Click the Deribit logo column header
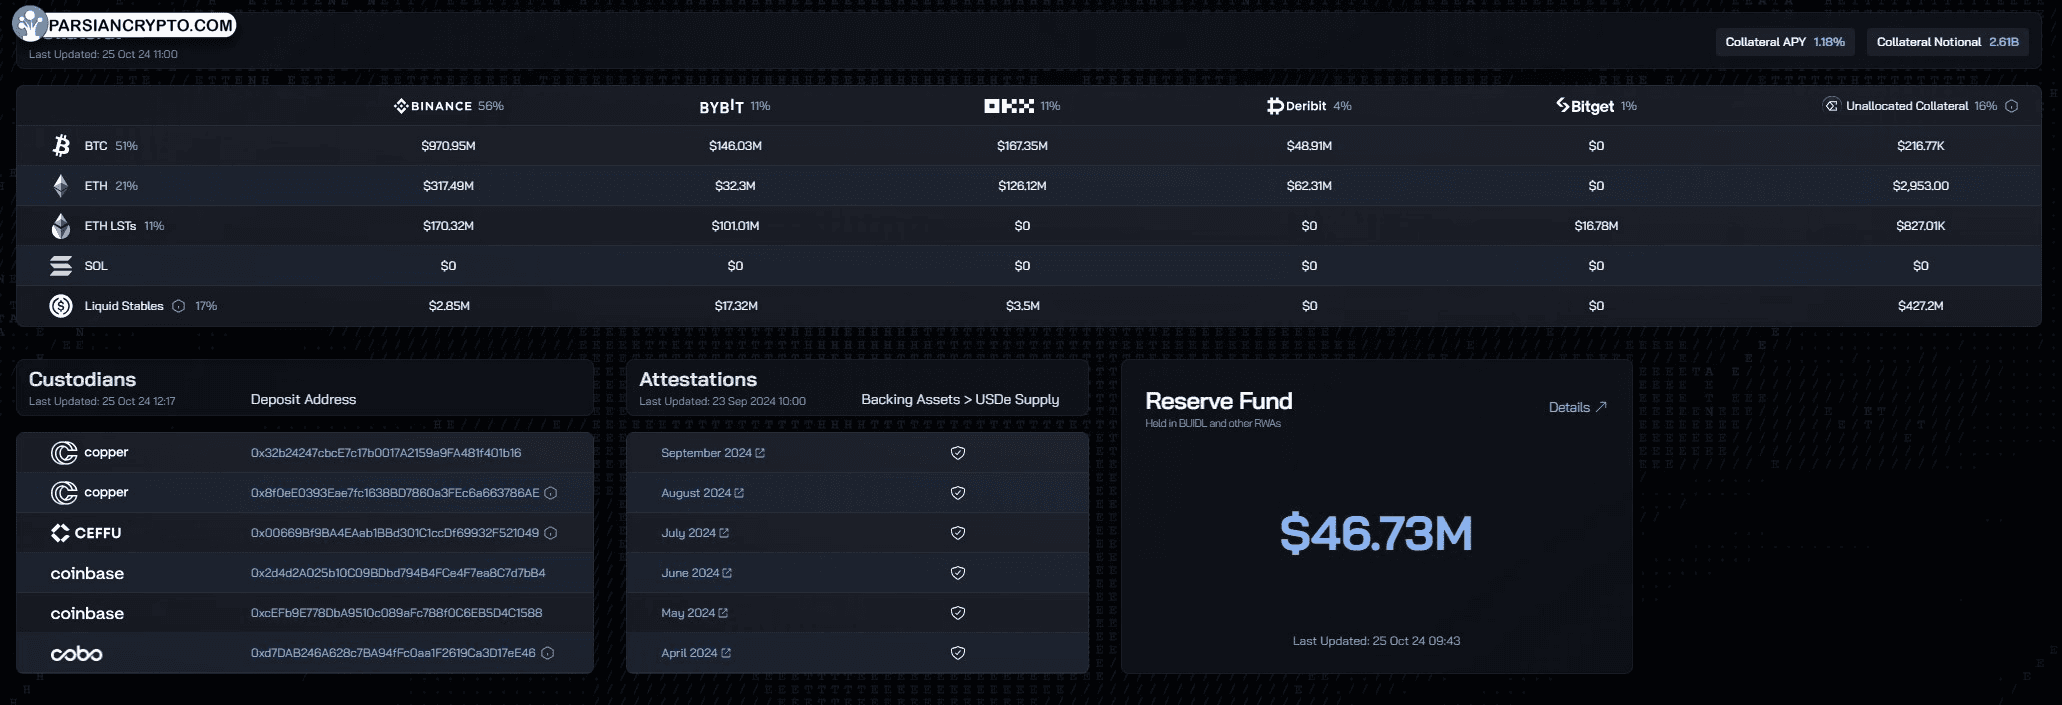 [x=1296, y=106]
